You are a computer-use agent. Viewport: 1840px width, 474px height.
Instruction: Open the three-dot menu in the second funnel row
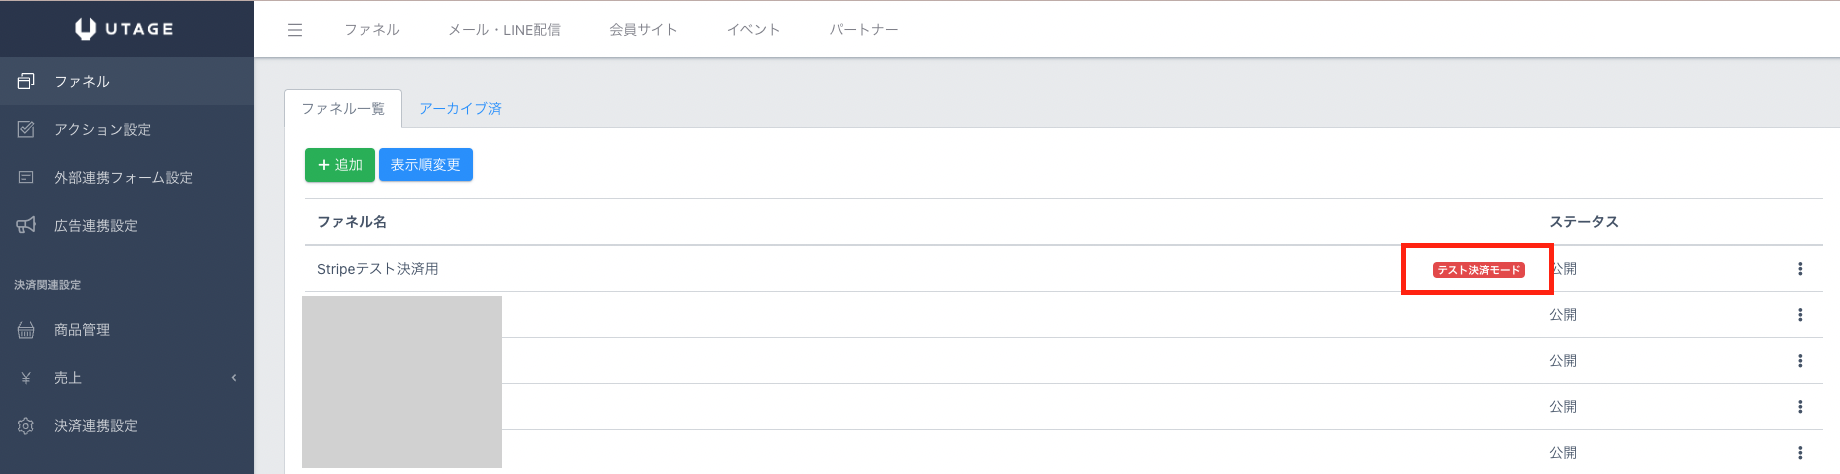point(1800,315)
